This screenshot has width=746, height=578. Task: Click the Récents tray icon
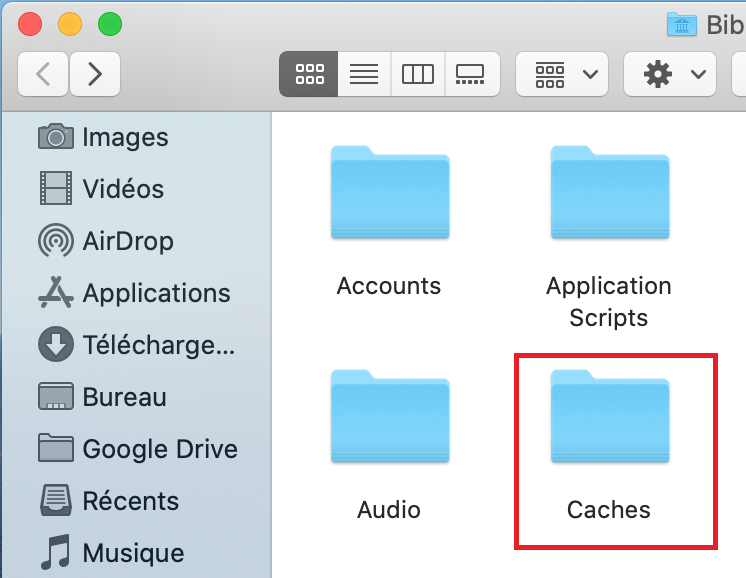point(56,500)
